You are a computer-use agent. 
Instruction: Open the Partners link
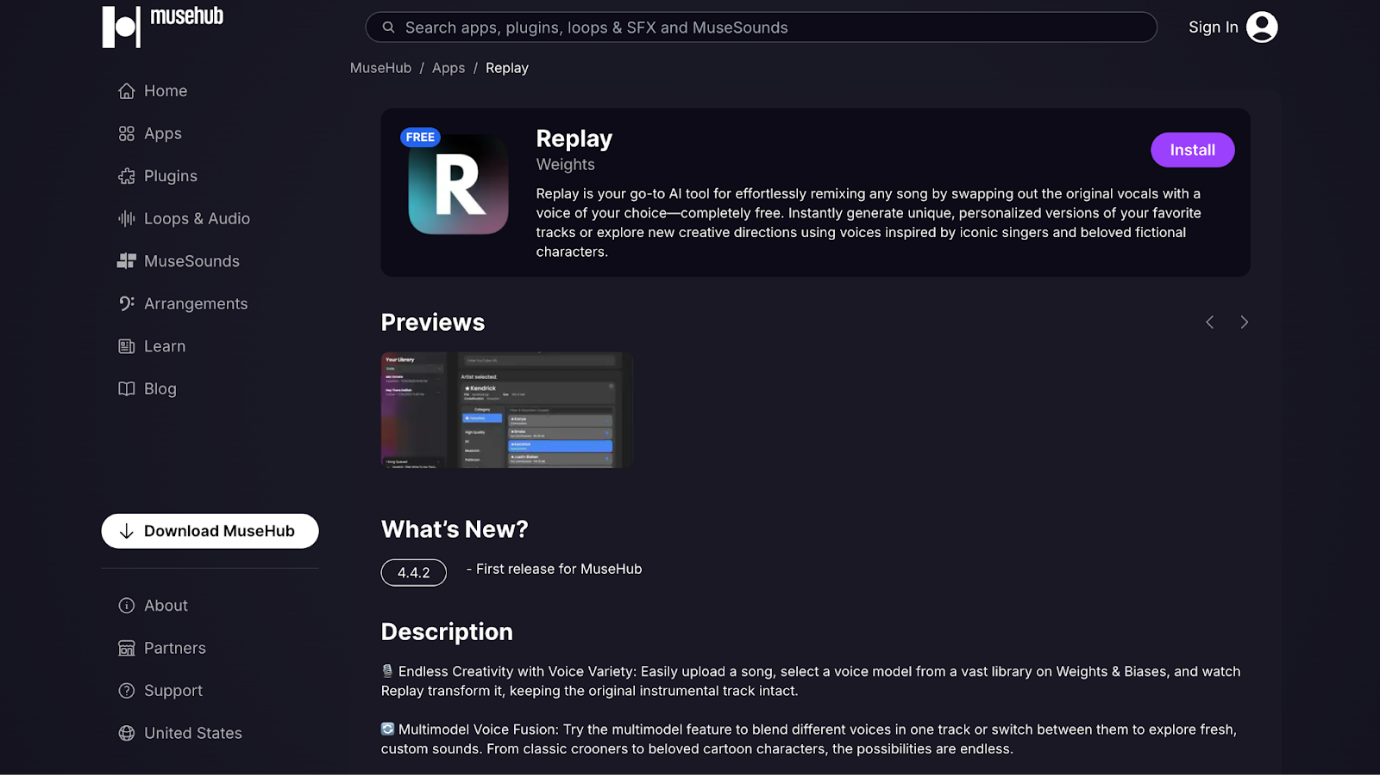(x=175, y=648)
